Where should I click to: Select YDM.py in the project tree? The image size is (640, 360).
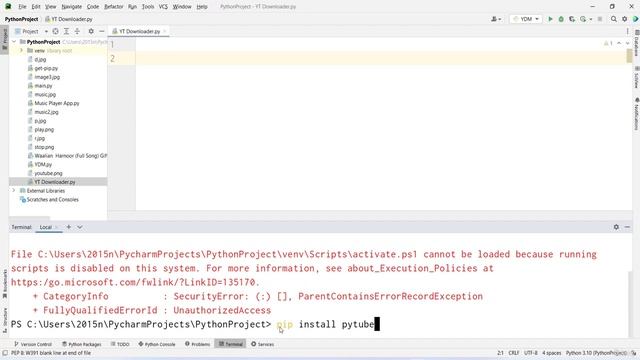[43, 164]
